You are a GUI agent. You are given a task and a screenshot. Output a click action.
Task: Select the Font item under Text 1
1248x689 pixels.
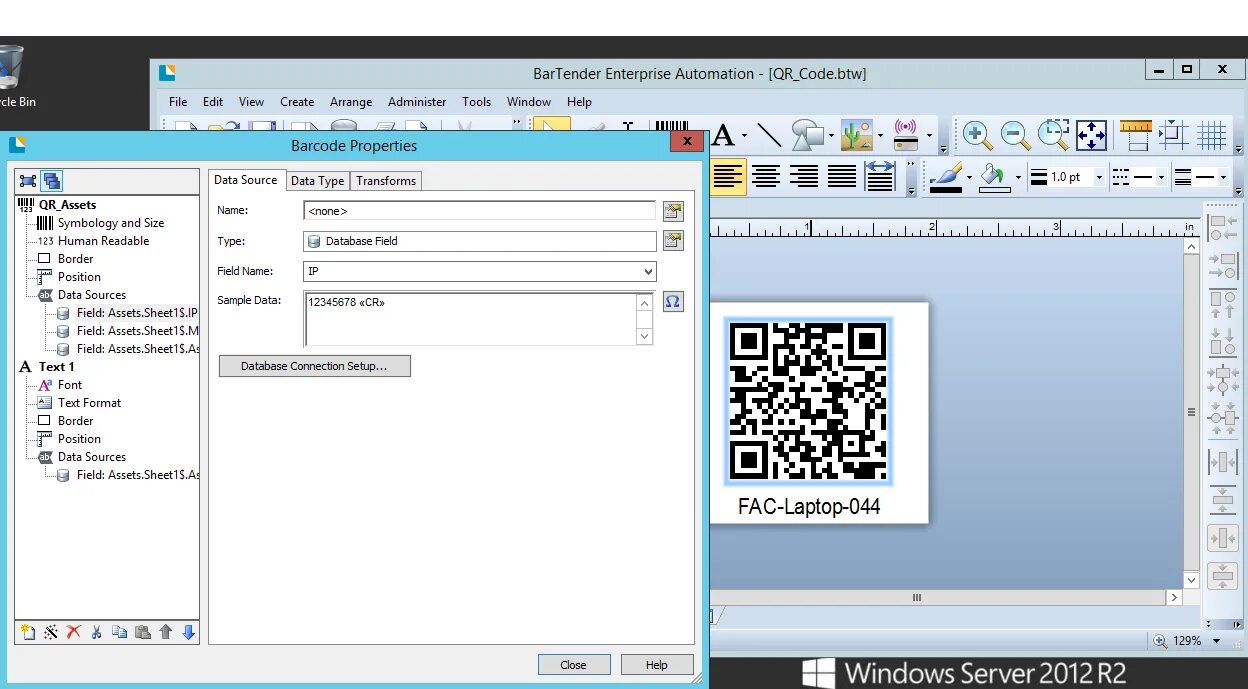tap(70, 385)
